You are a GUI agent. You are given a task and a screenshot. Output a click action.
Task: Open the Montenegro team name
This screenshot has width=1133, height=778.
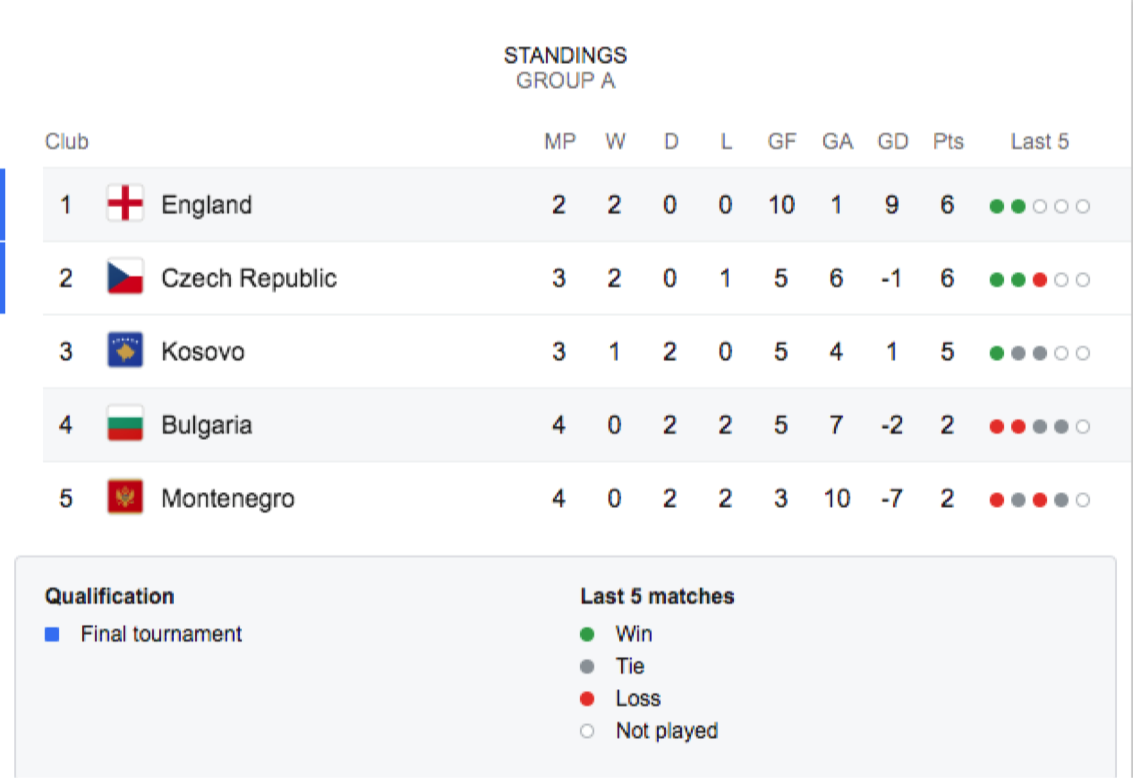pos(228,498)
